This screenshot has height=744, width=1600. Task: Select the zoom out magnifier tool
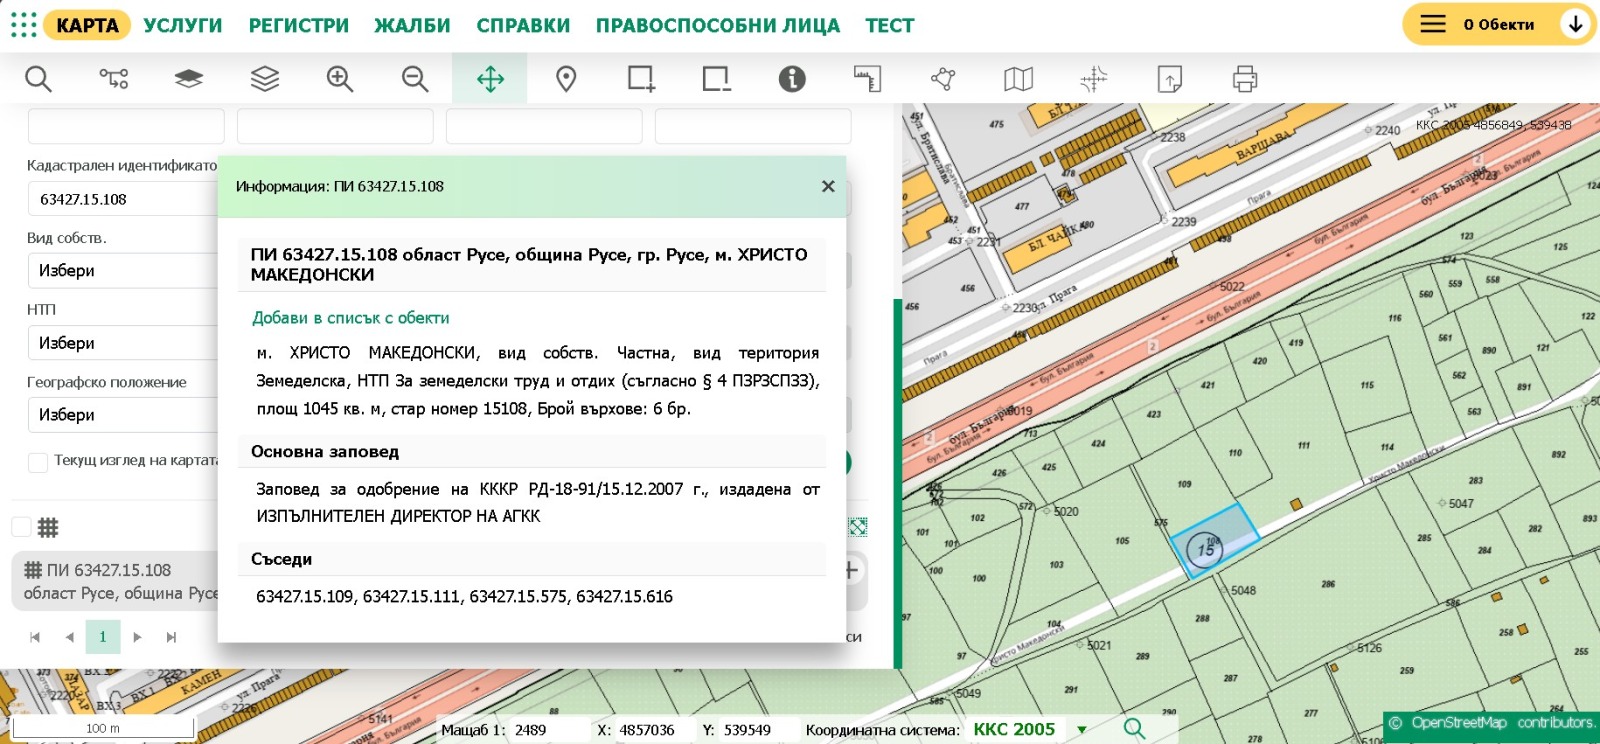[x=415, y=79]
